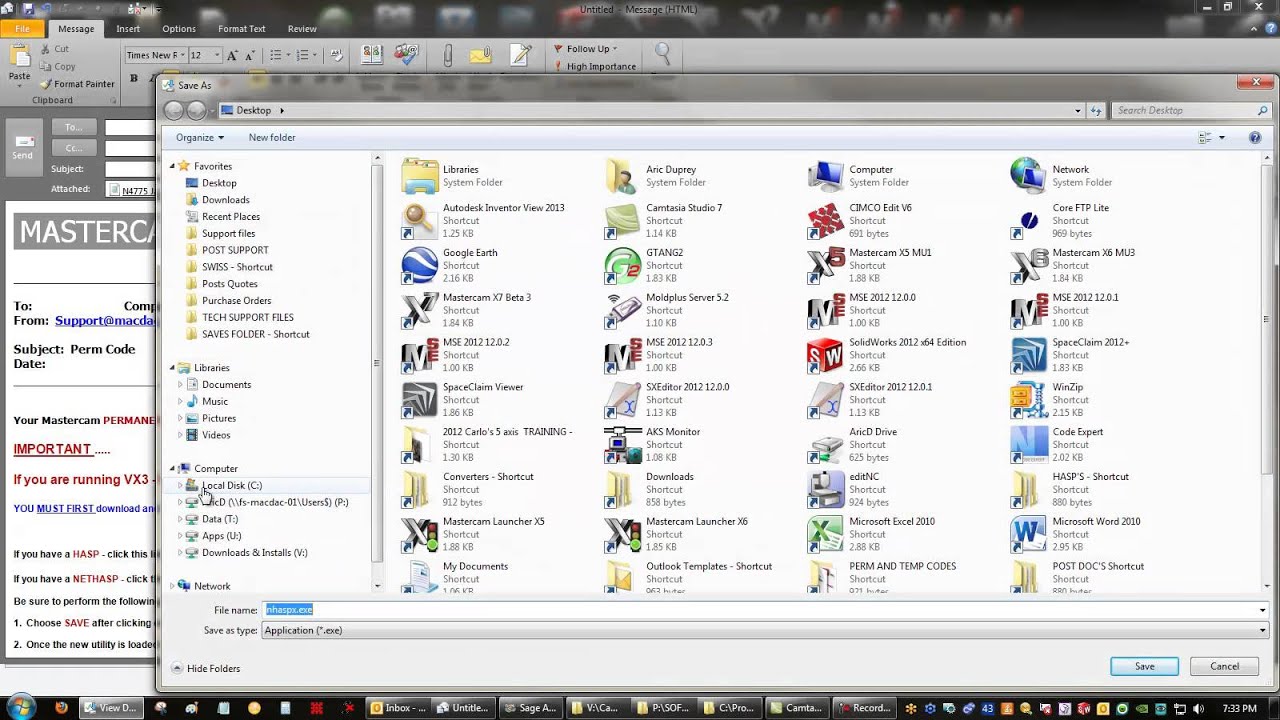Expand the Documents library node
This screenshot has width=1280, height=720.
(x=180, y=384)
